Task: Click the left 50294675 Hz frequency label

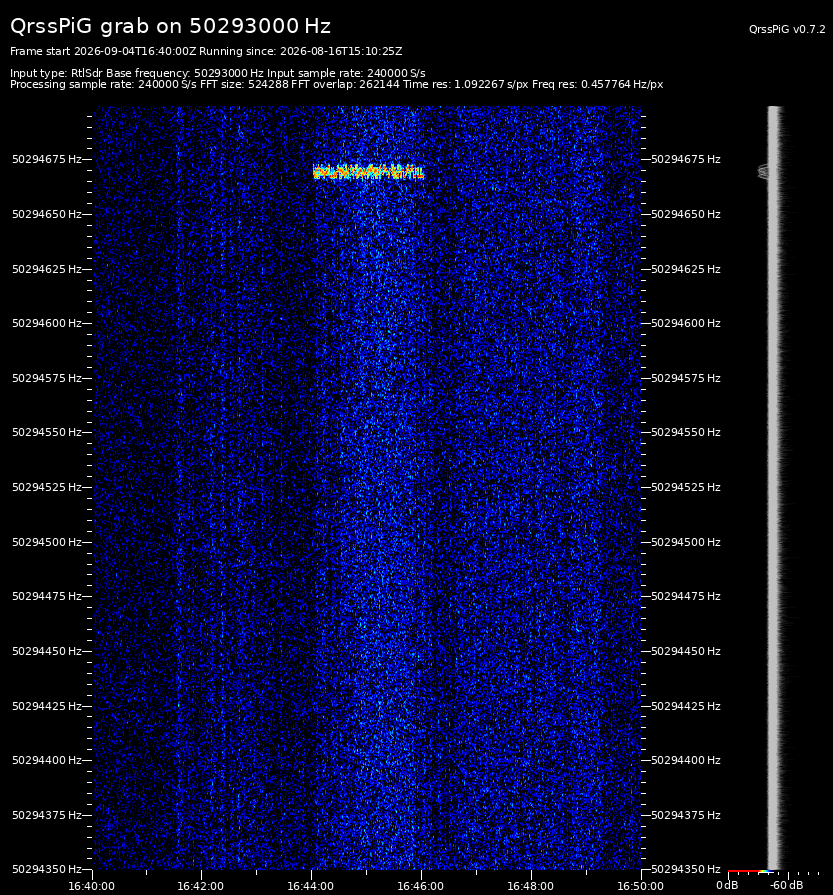Action: pyautogui.click(x=47, y=159)
